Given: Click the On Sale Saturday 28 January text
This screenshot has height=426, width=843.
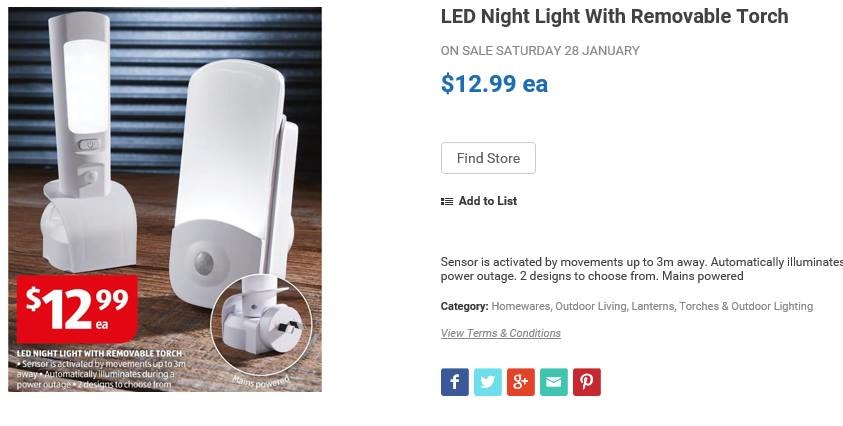Looking at the screenshot, I should tap(540, 51).
